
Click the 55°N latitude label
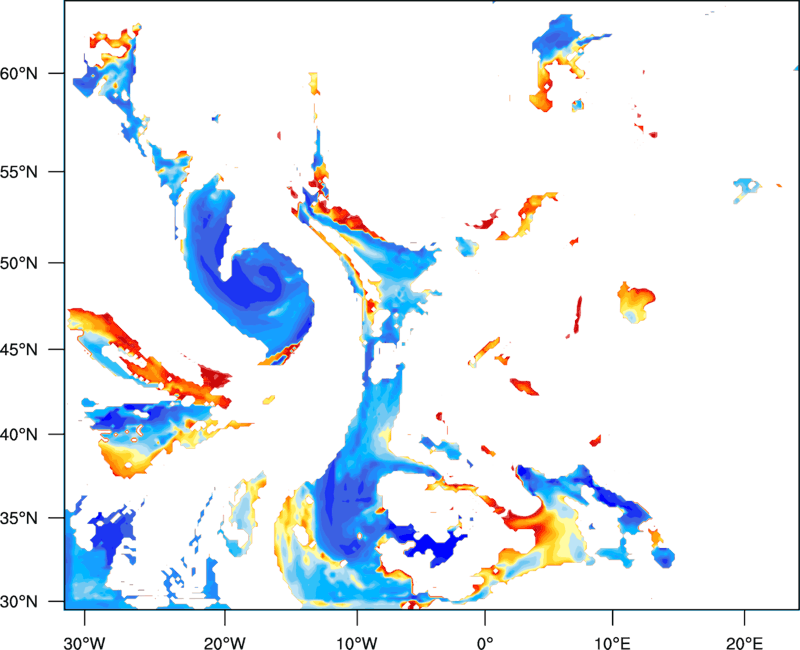[x=19, y=172]
